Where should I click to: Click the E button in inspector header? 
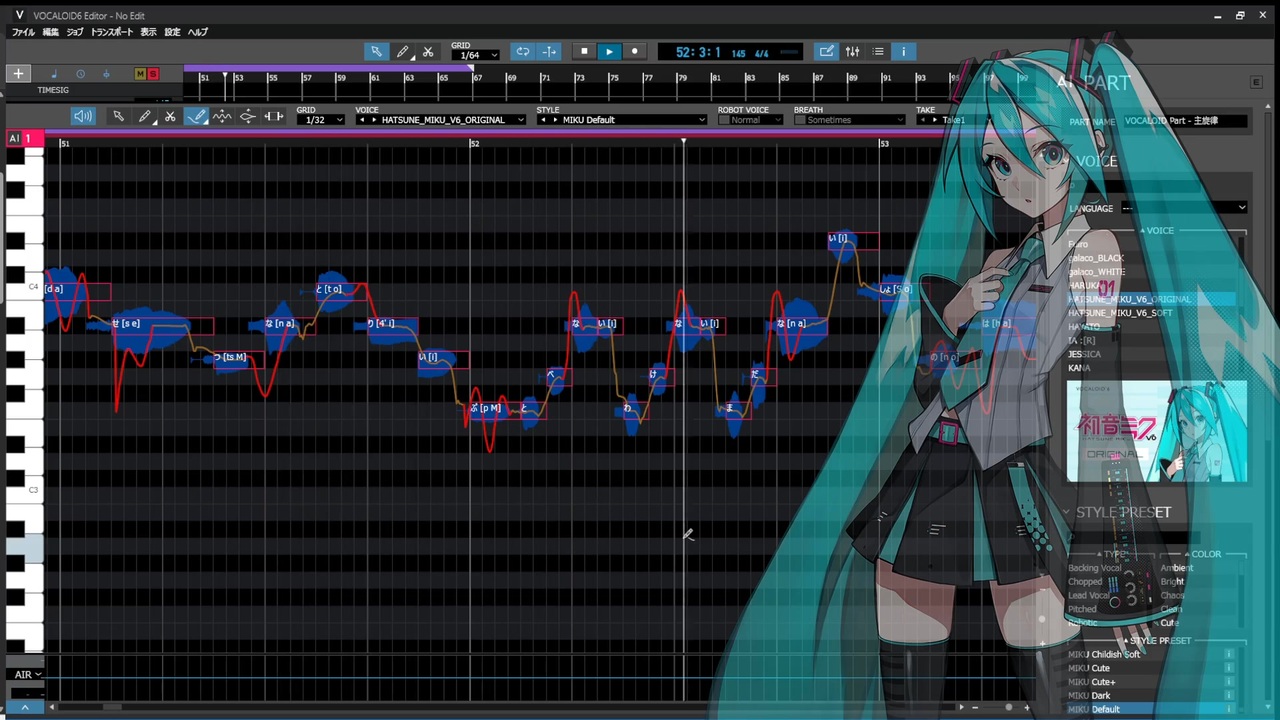pos(1256,83)
